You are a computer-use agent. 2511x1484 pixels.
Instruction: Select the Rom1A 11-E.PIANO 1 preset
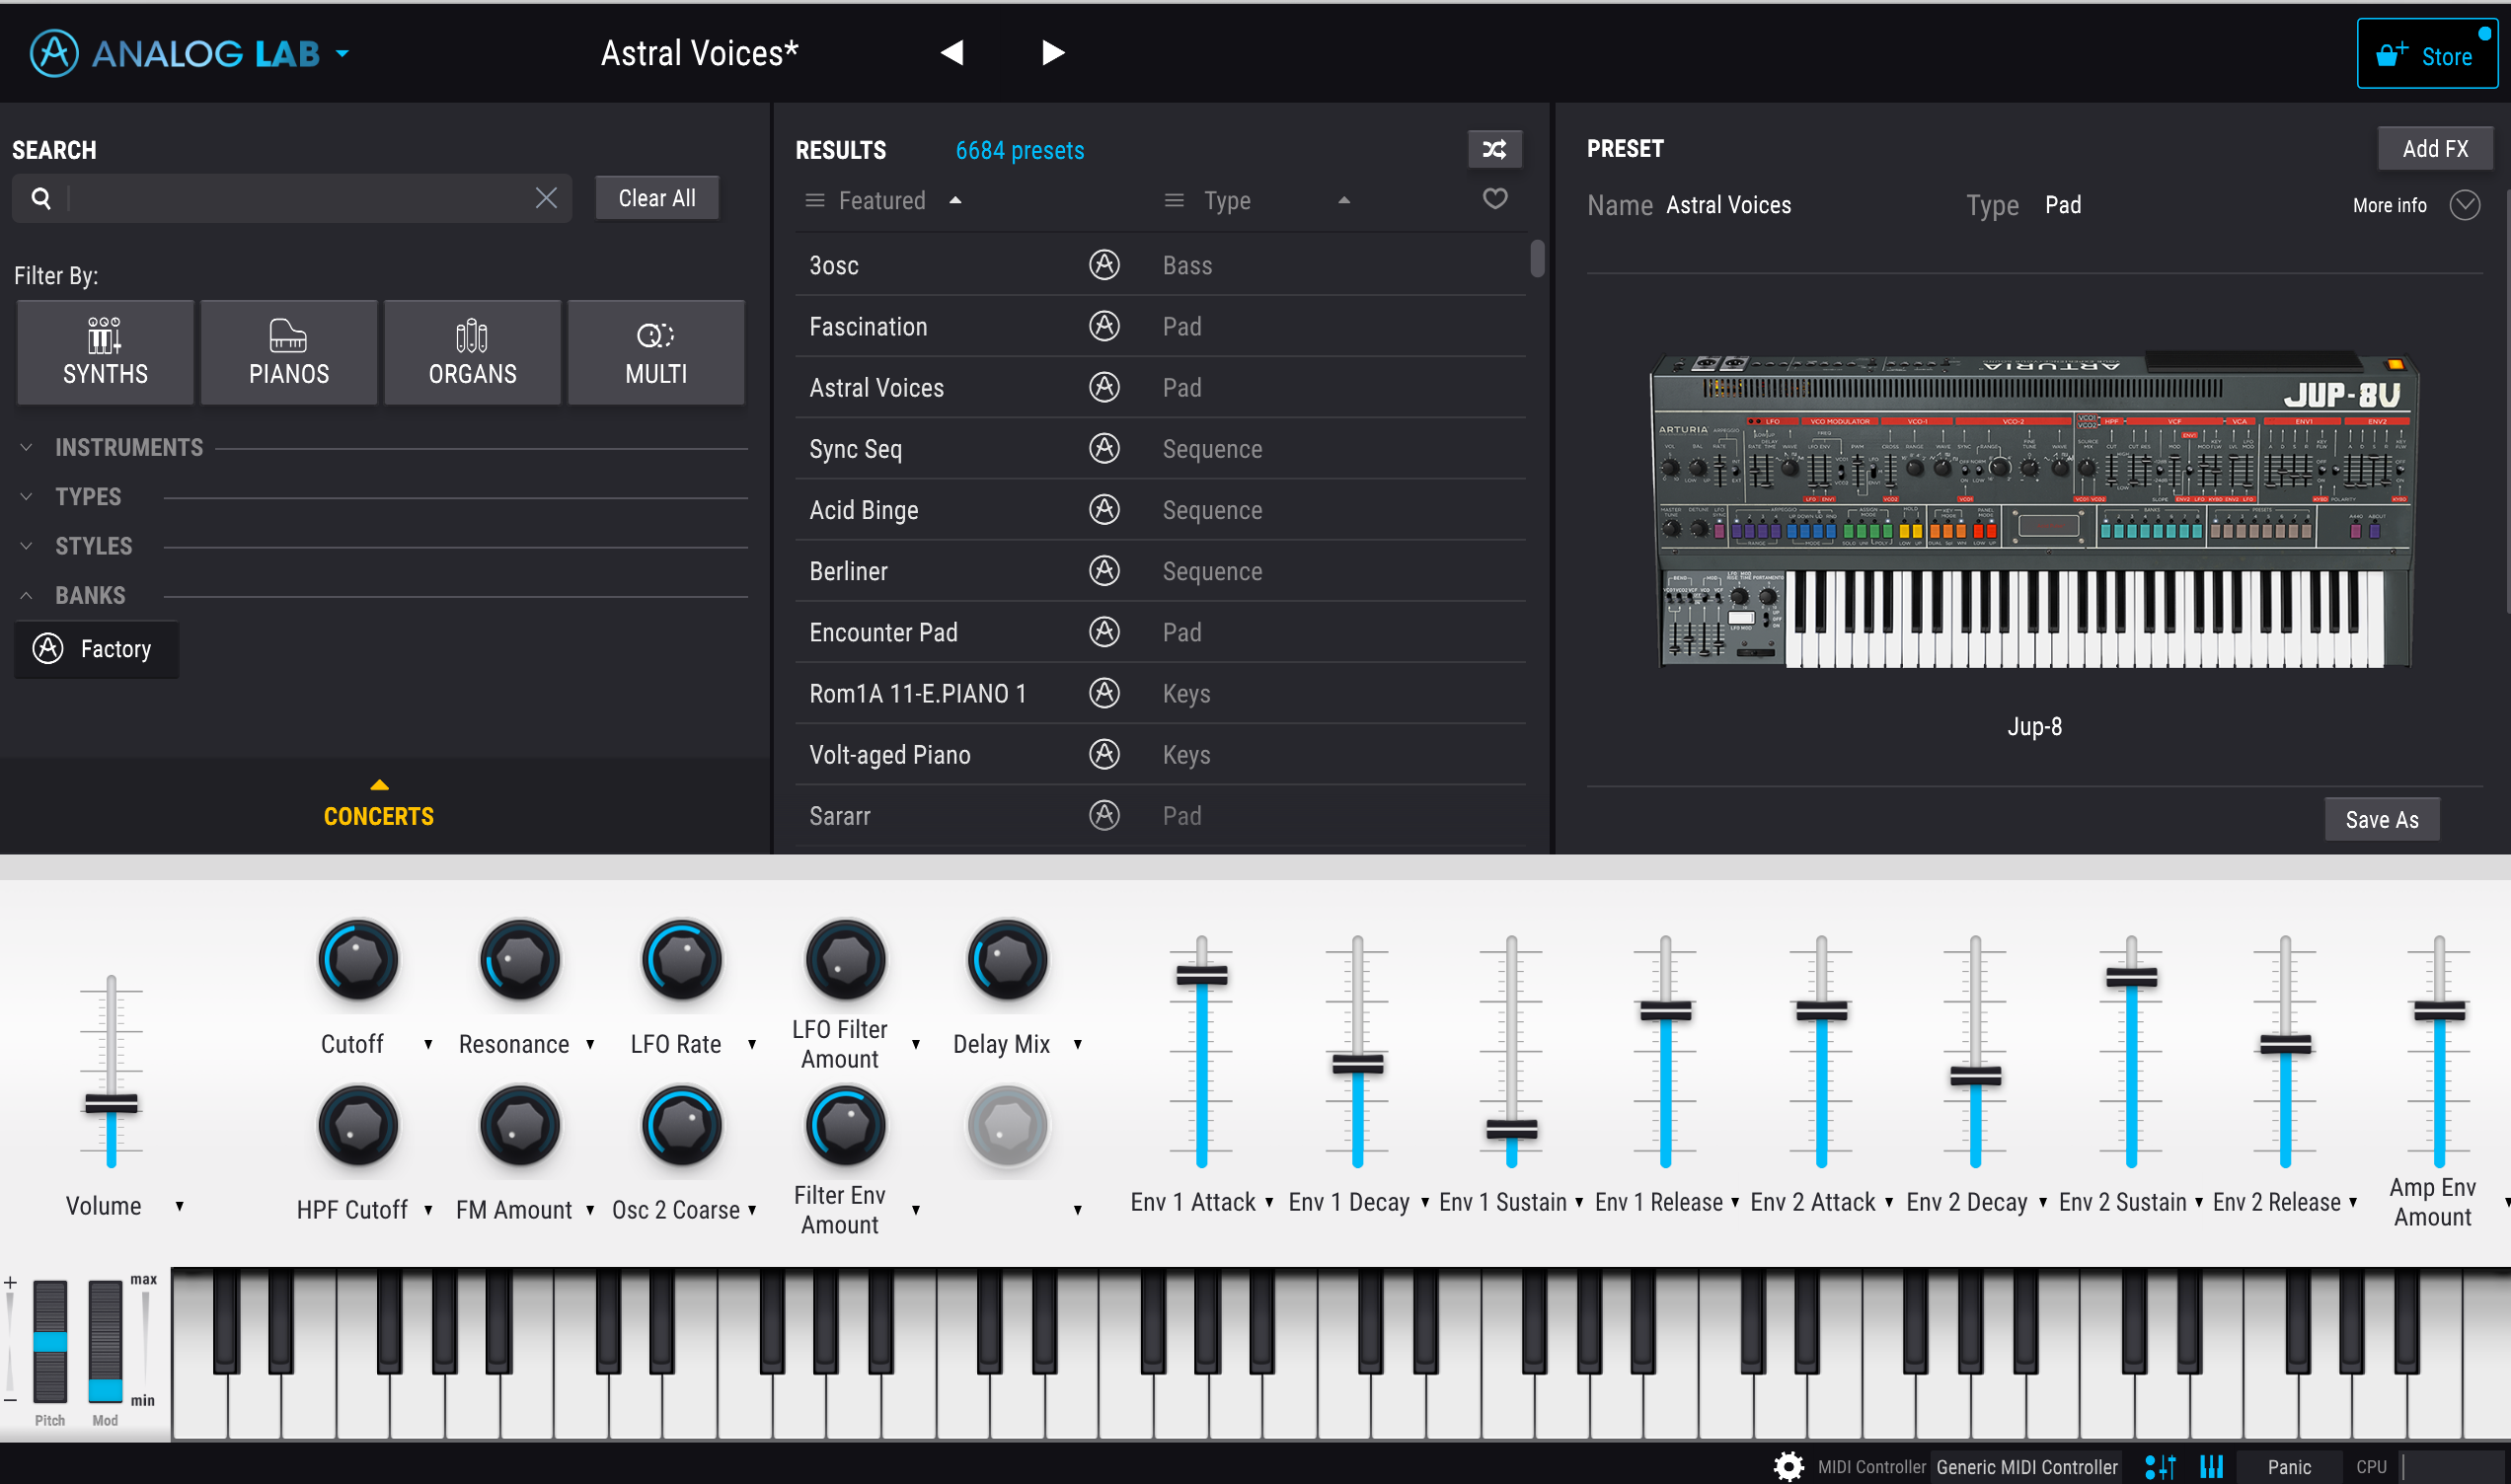click(x=1160, y=693)
